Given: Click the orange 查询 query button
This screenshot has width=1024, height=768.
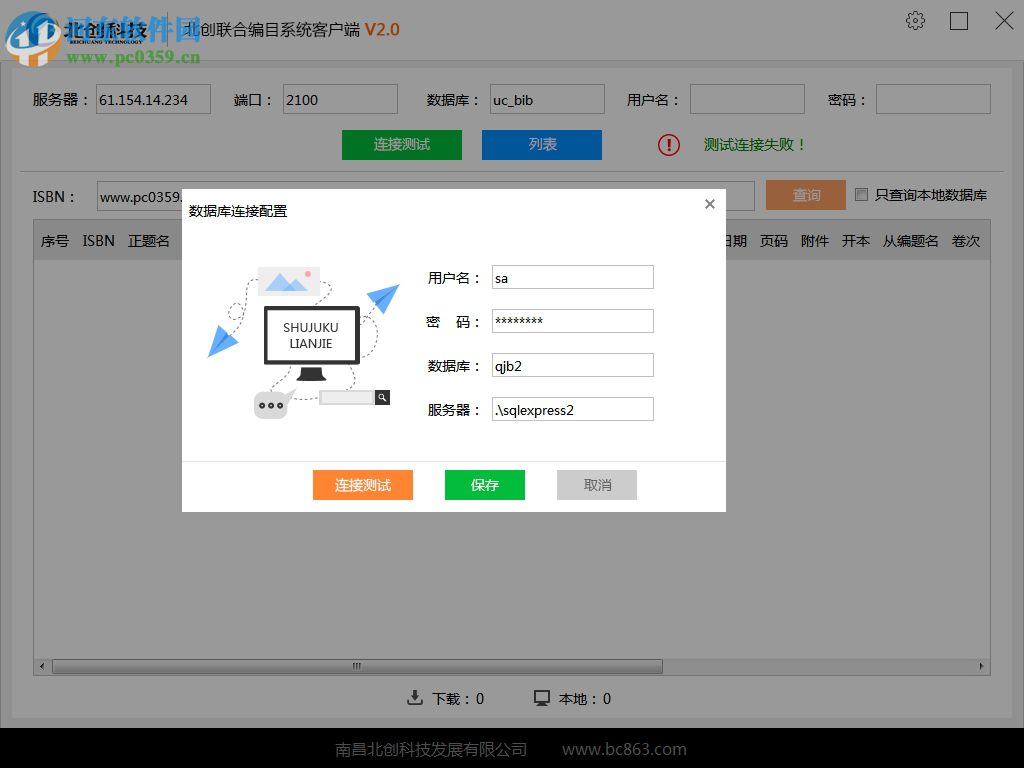Looking at the screenshot, I should click(x=806, y=195).
